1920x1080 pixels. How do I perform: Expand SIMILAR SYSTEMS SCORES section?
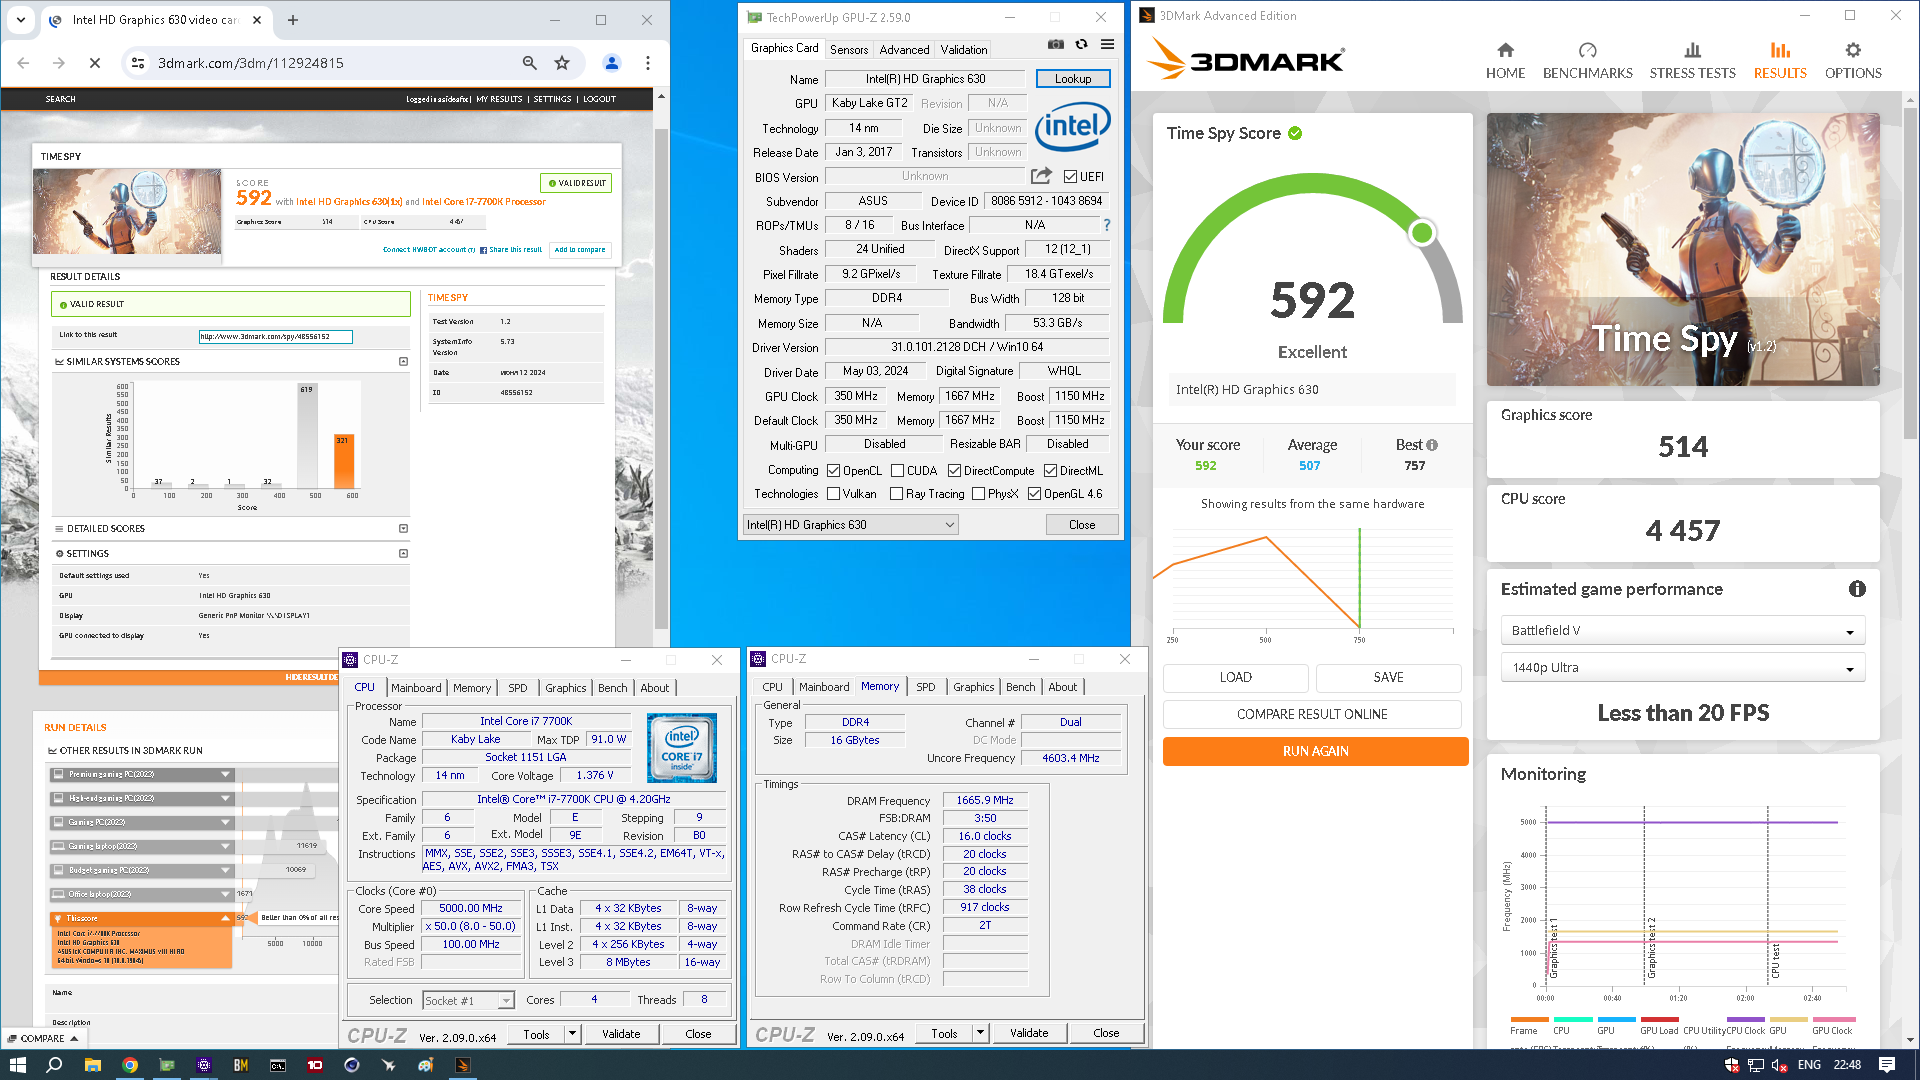point(404,362)
